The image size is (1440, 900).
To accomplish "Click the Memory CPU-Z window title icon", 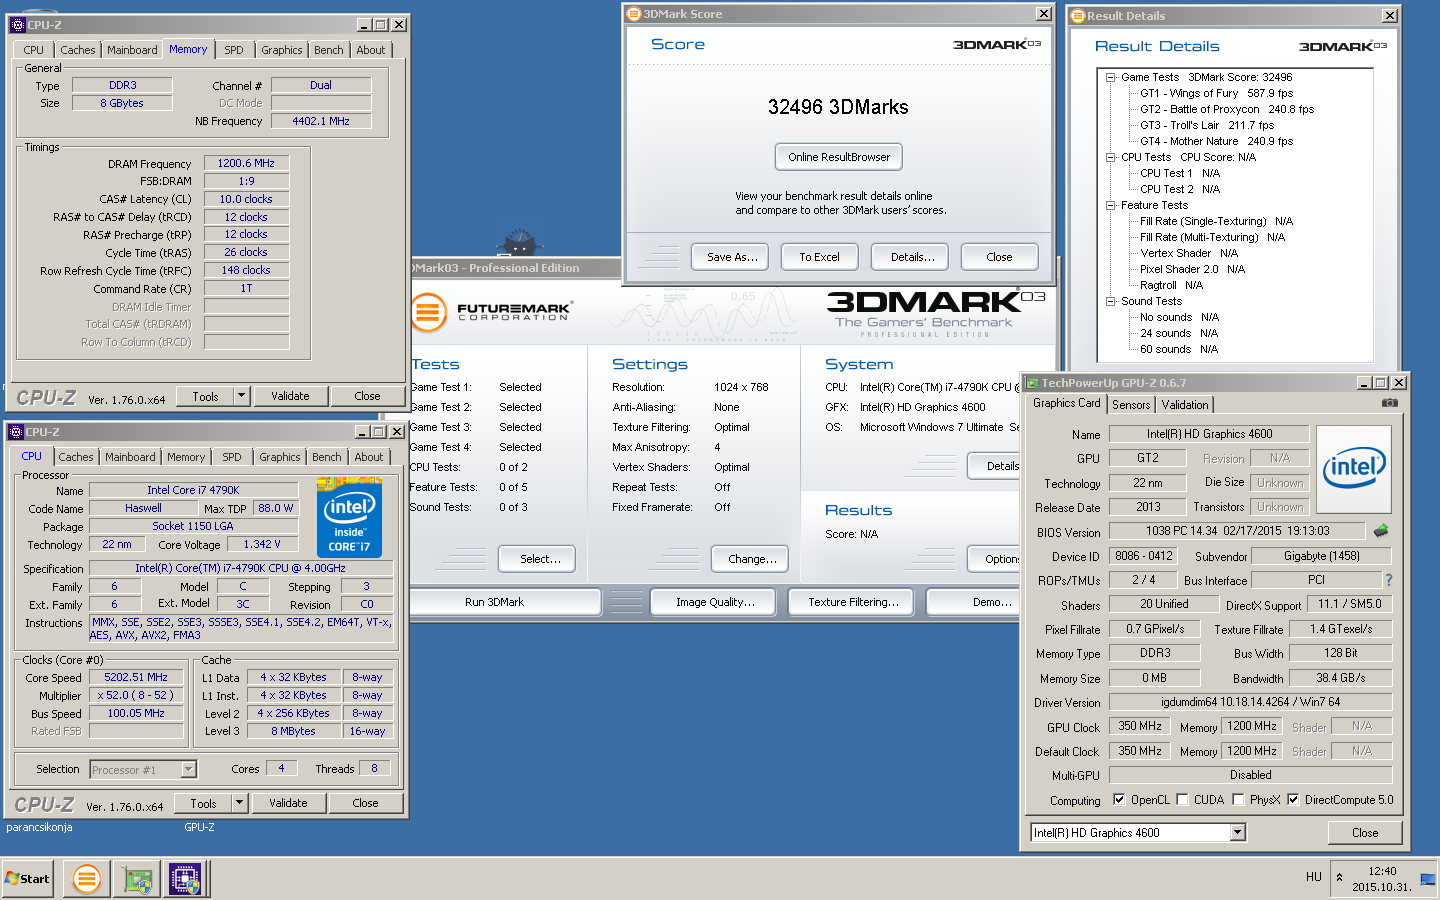I will [16, 25].
